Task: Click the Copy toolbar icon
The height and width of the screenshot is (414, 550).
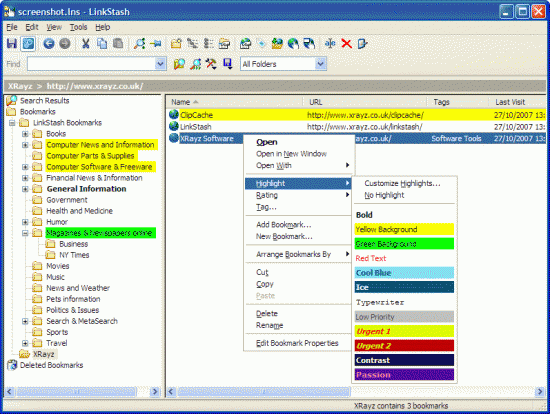Action: pos(102,44)
